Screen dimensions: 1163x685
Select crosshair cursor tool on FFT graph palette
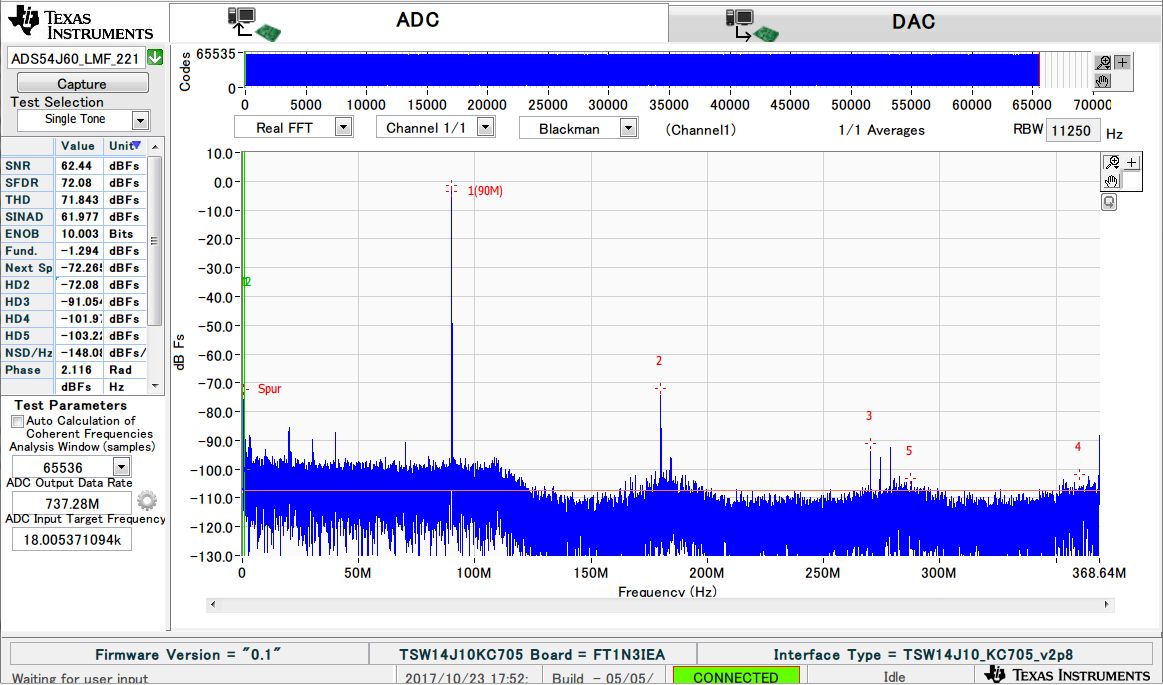[x=1131, y=162]
